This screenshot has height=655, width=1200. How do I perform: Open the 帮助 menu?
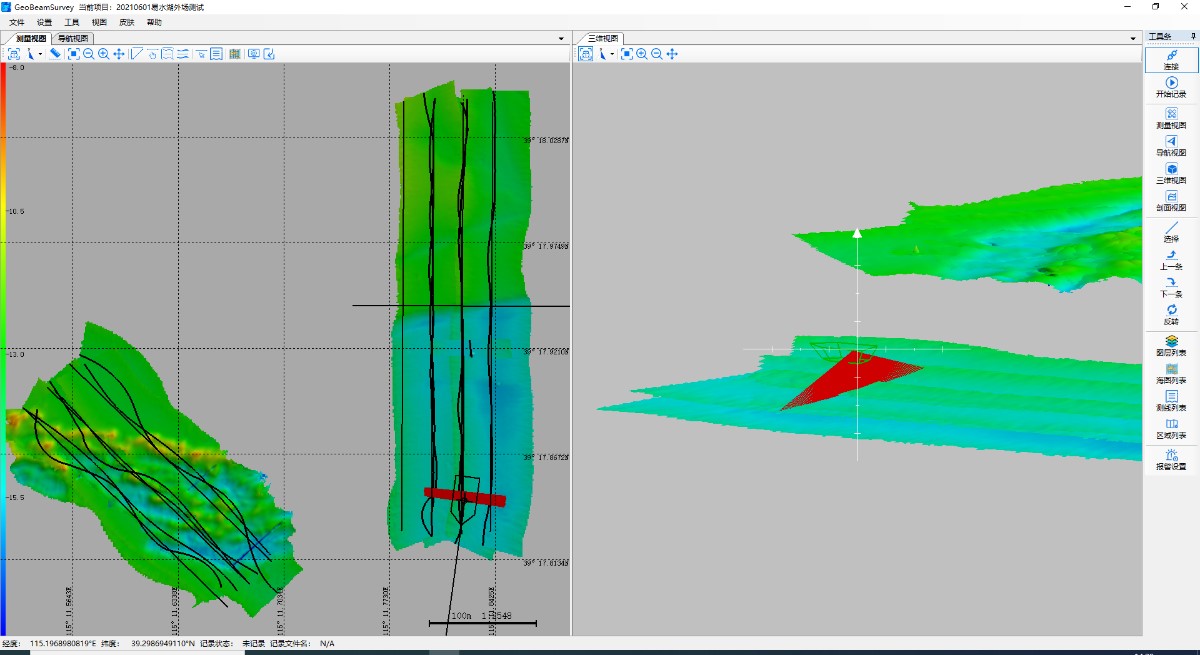pos(153,22)
